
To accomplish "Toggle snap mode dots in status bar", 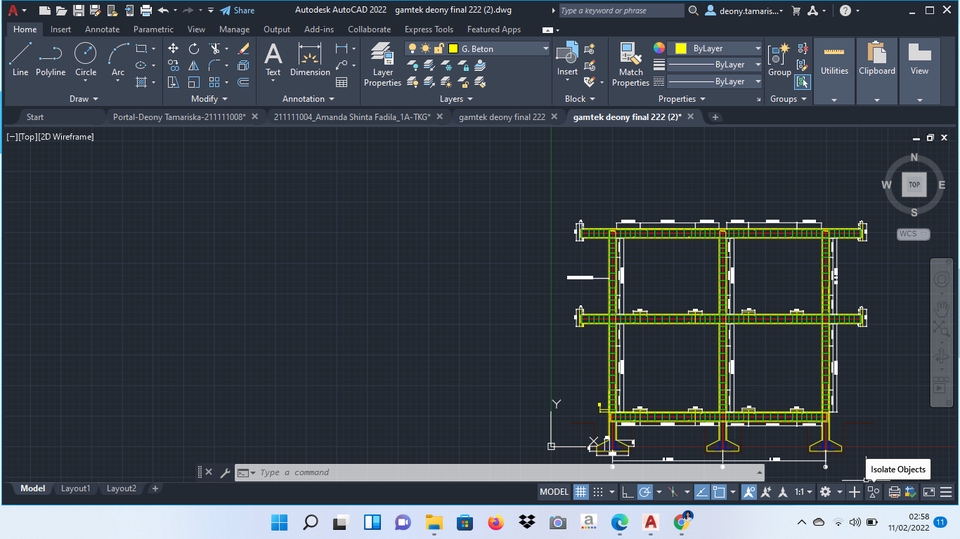I will point(598,492).
